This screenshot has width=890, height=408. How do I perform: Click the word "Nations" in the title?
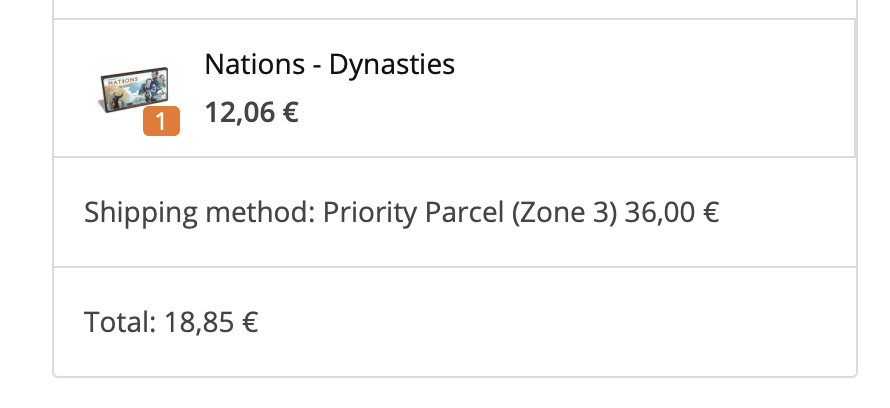coord(254,65)
